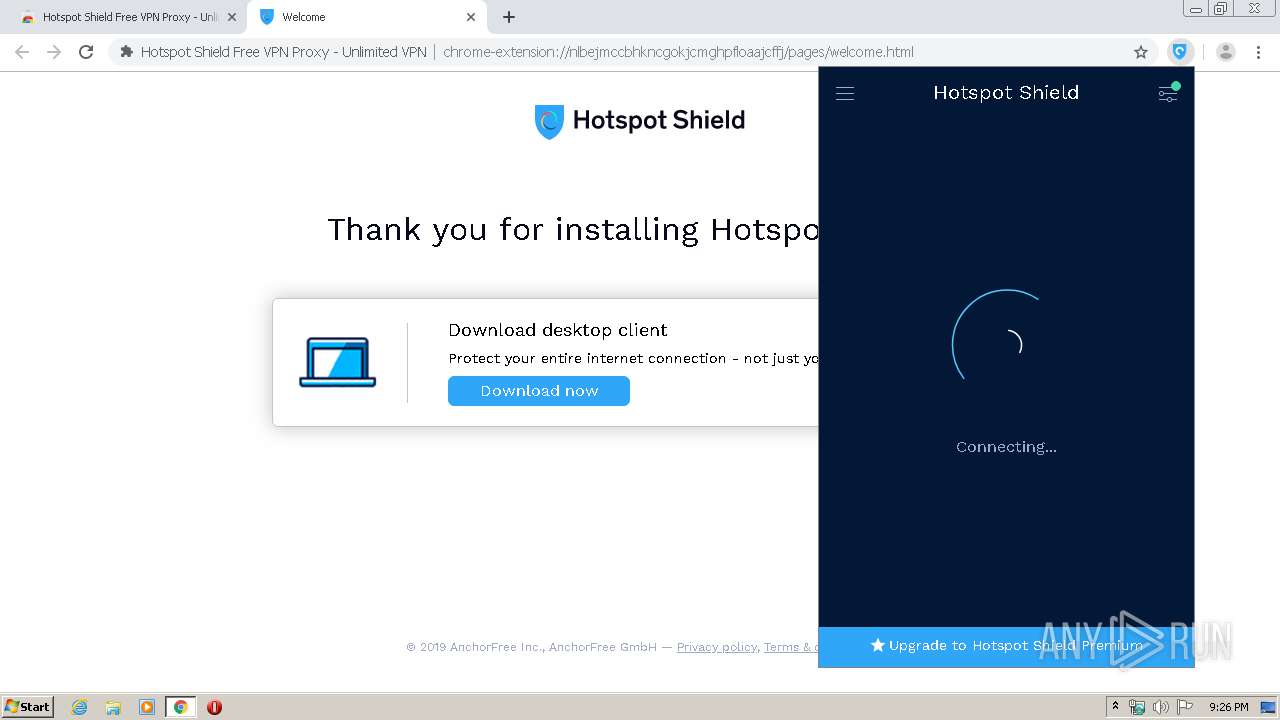This screenshot has width=1280, height=720.
Task: Open the Hotspot Shield hamburger menu
Action: [845, 93]
